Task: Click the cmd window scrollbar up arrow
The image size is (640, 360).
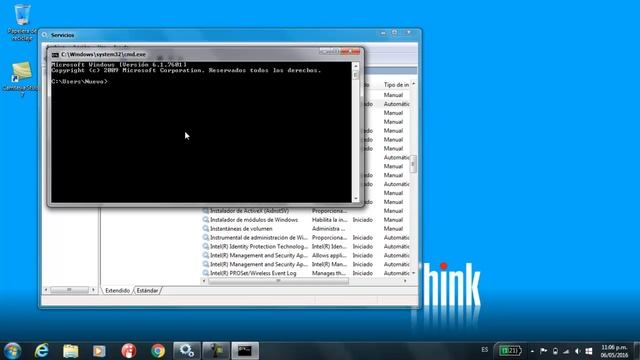Action: [x=356, y=66]
